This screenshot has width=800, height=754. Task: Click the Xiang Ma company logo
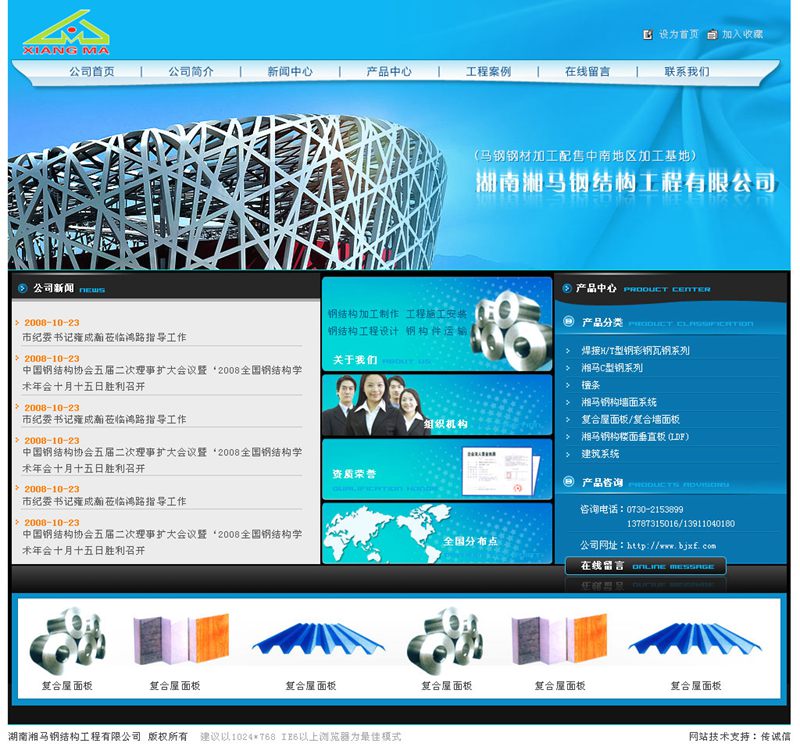[67, 32]
